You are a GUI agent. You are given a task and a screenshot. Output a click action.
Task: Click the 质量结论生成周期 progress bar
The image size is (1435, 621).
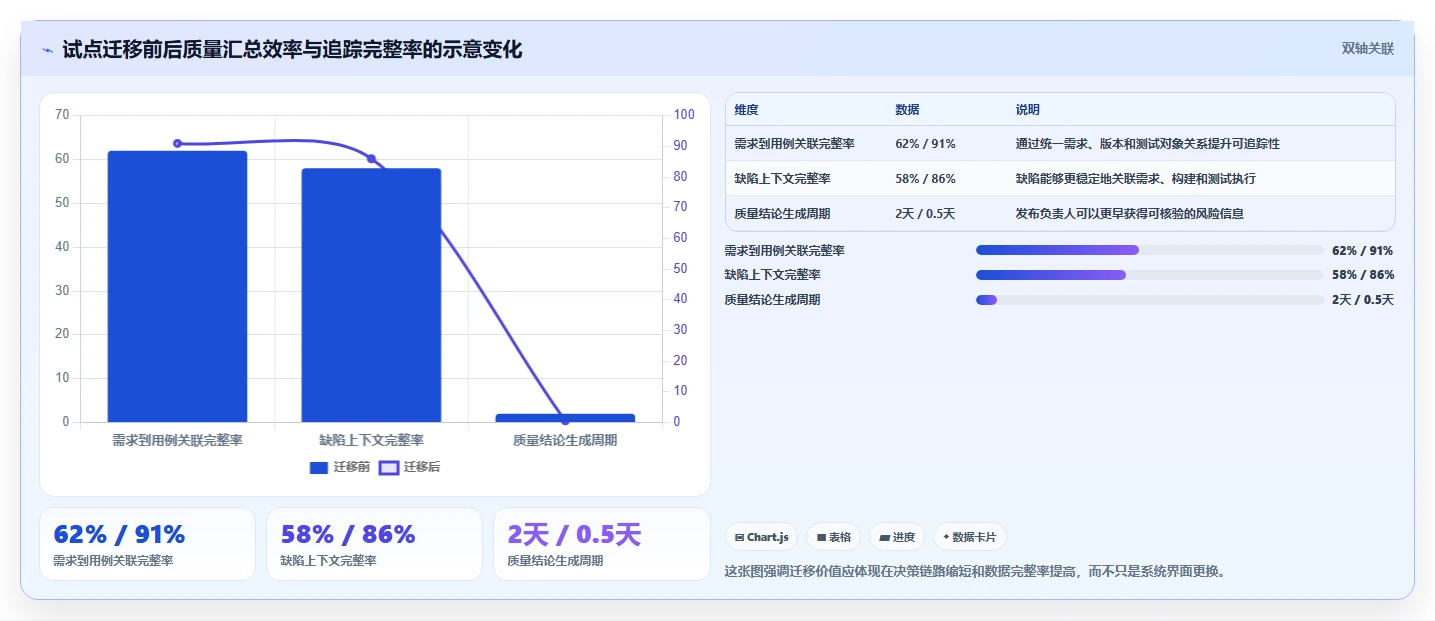point(1149,299)
